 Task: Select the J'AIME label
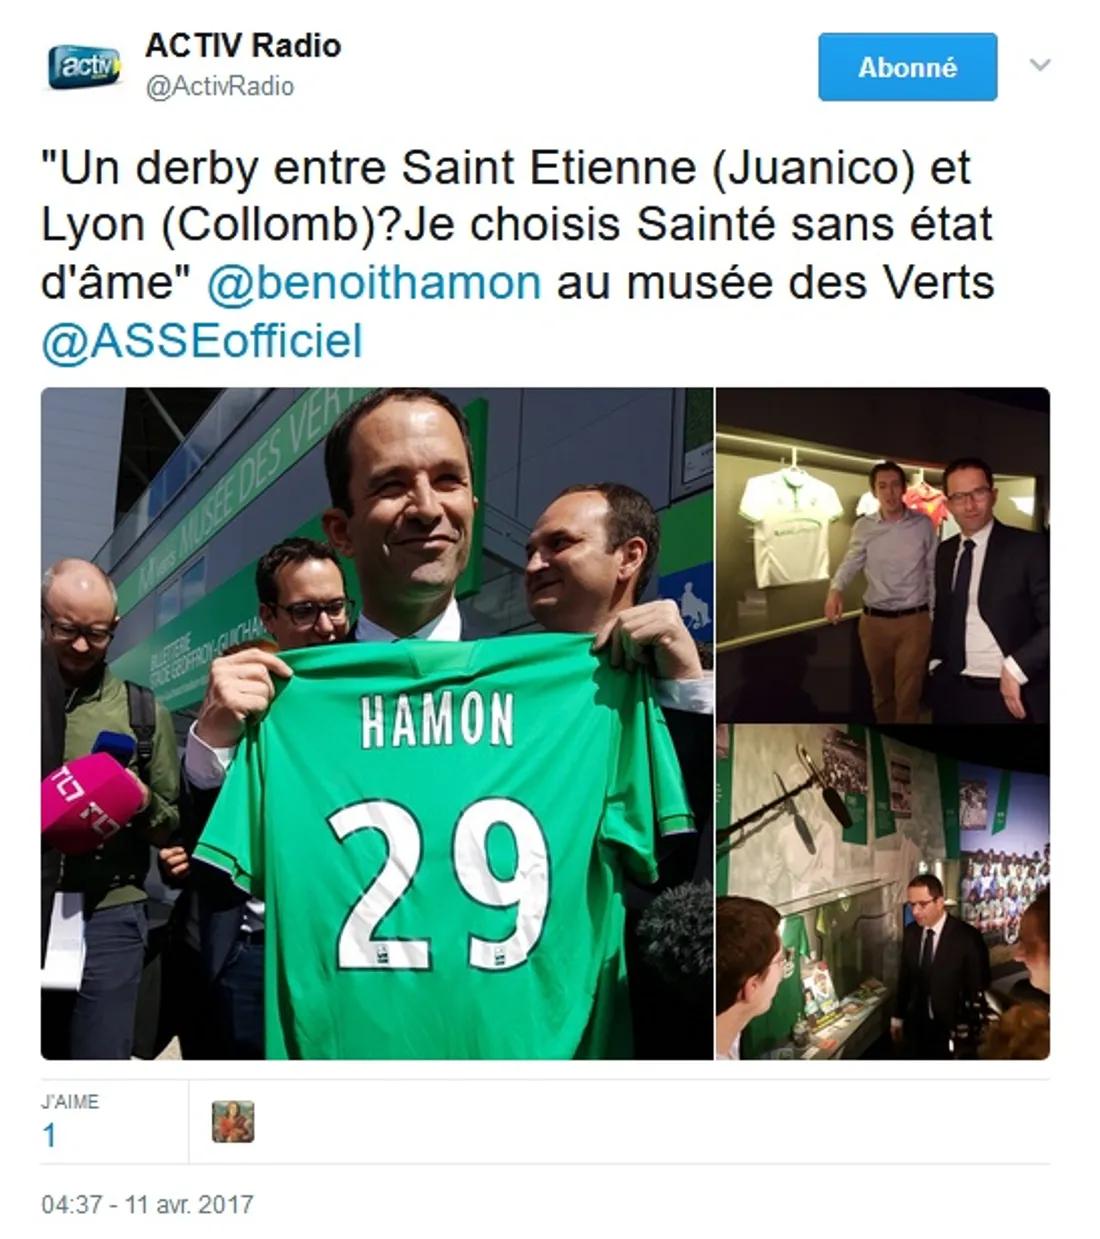click(x=70, y=1101)
